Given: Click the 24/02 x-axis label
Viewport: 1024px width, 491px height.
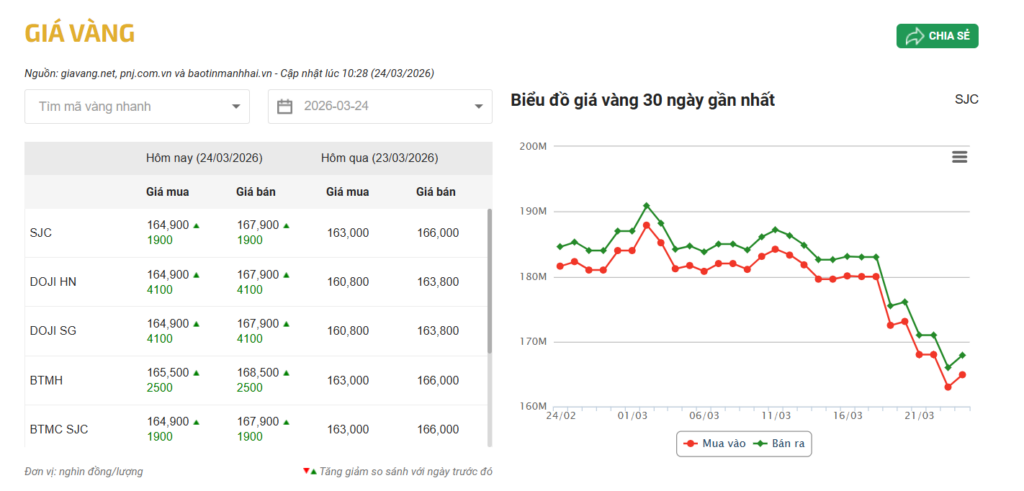Looking at the screenshot, I should pos(560,415).
